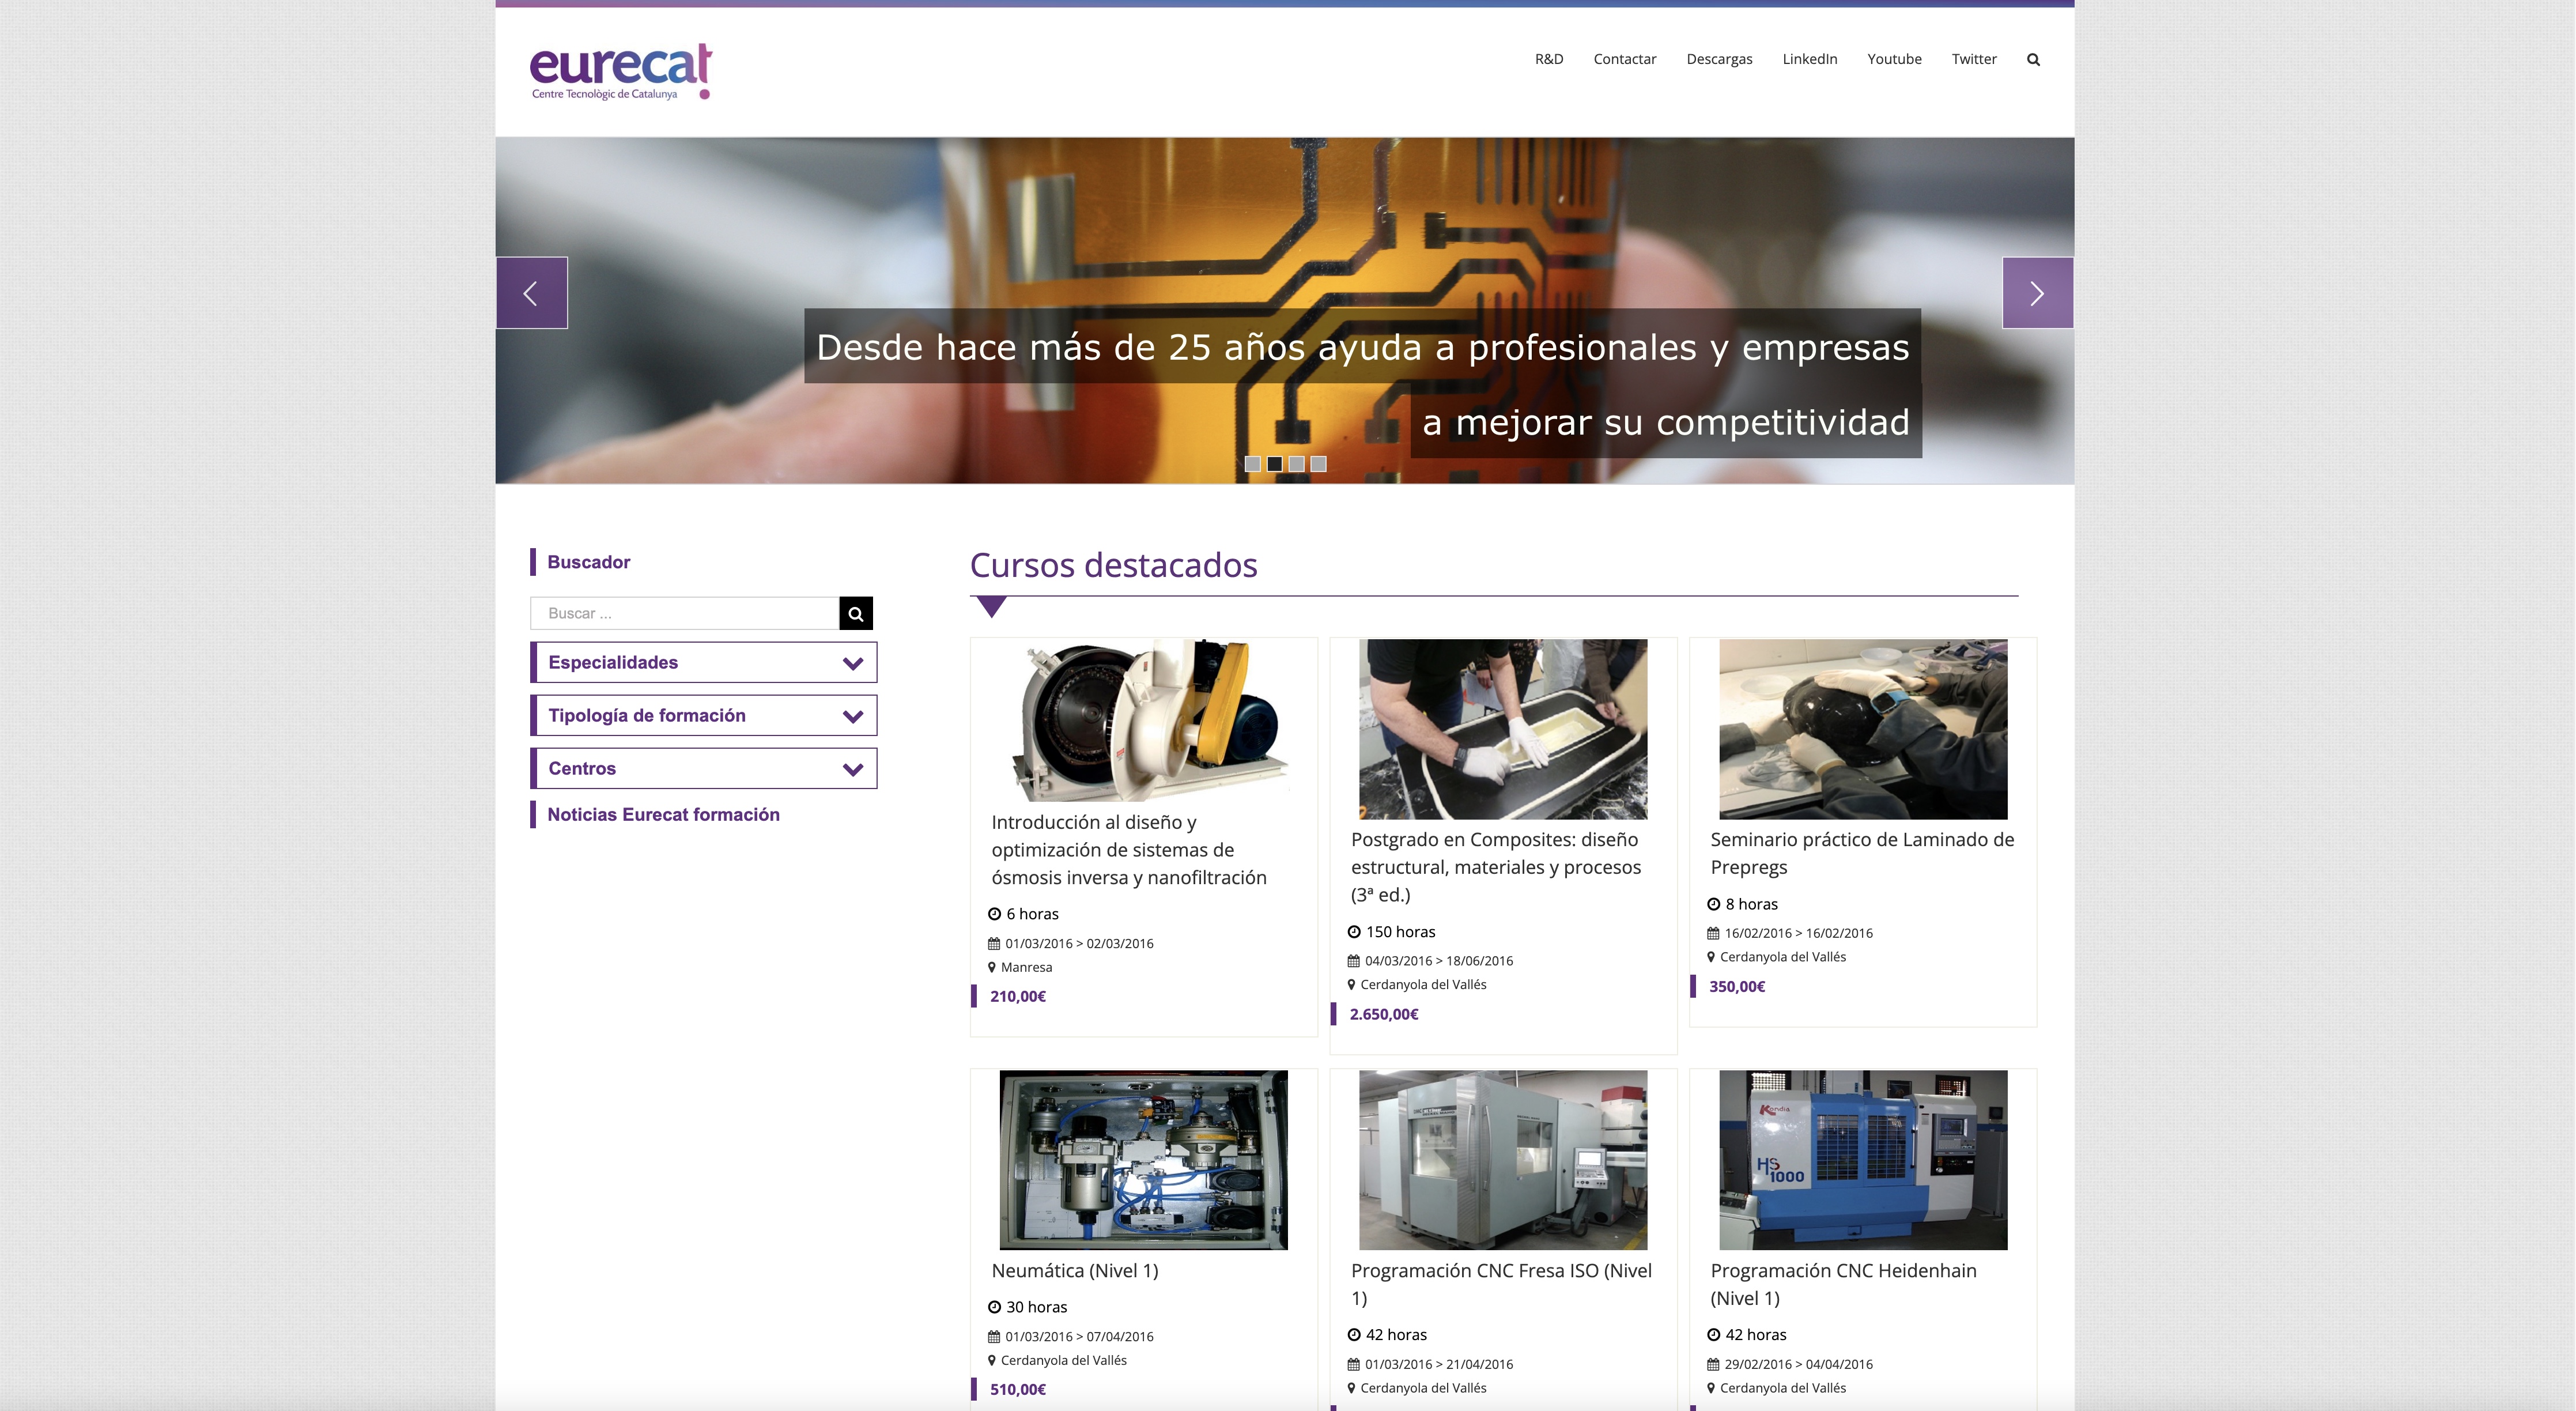Viewport: 2576px width, 1411px height.
Task: Click the Buscador sidebar heading
Action: pos(588,562)
